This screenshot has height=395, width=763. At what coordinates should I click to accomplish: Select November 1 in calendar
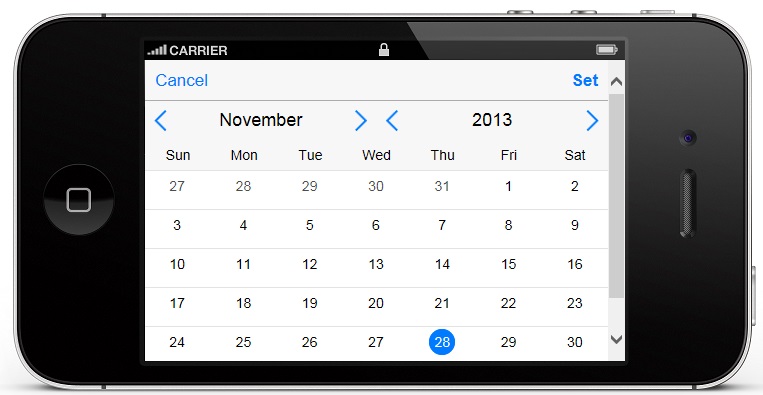(x=509, y=186)
